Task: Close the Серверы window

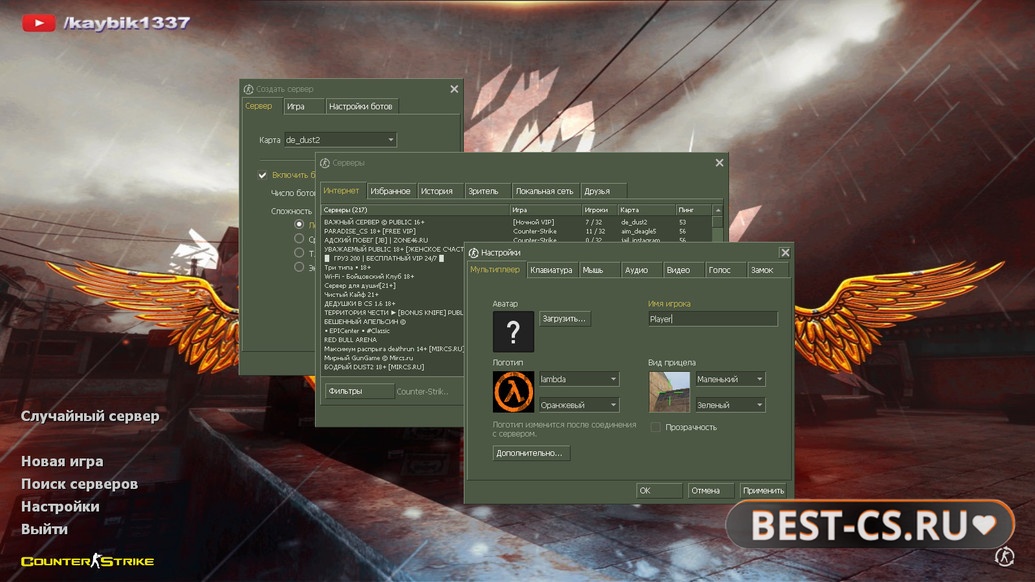Action: click(x=719, y=162)
